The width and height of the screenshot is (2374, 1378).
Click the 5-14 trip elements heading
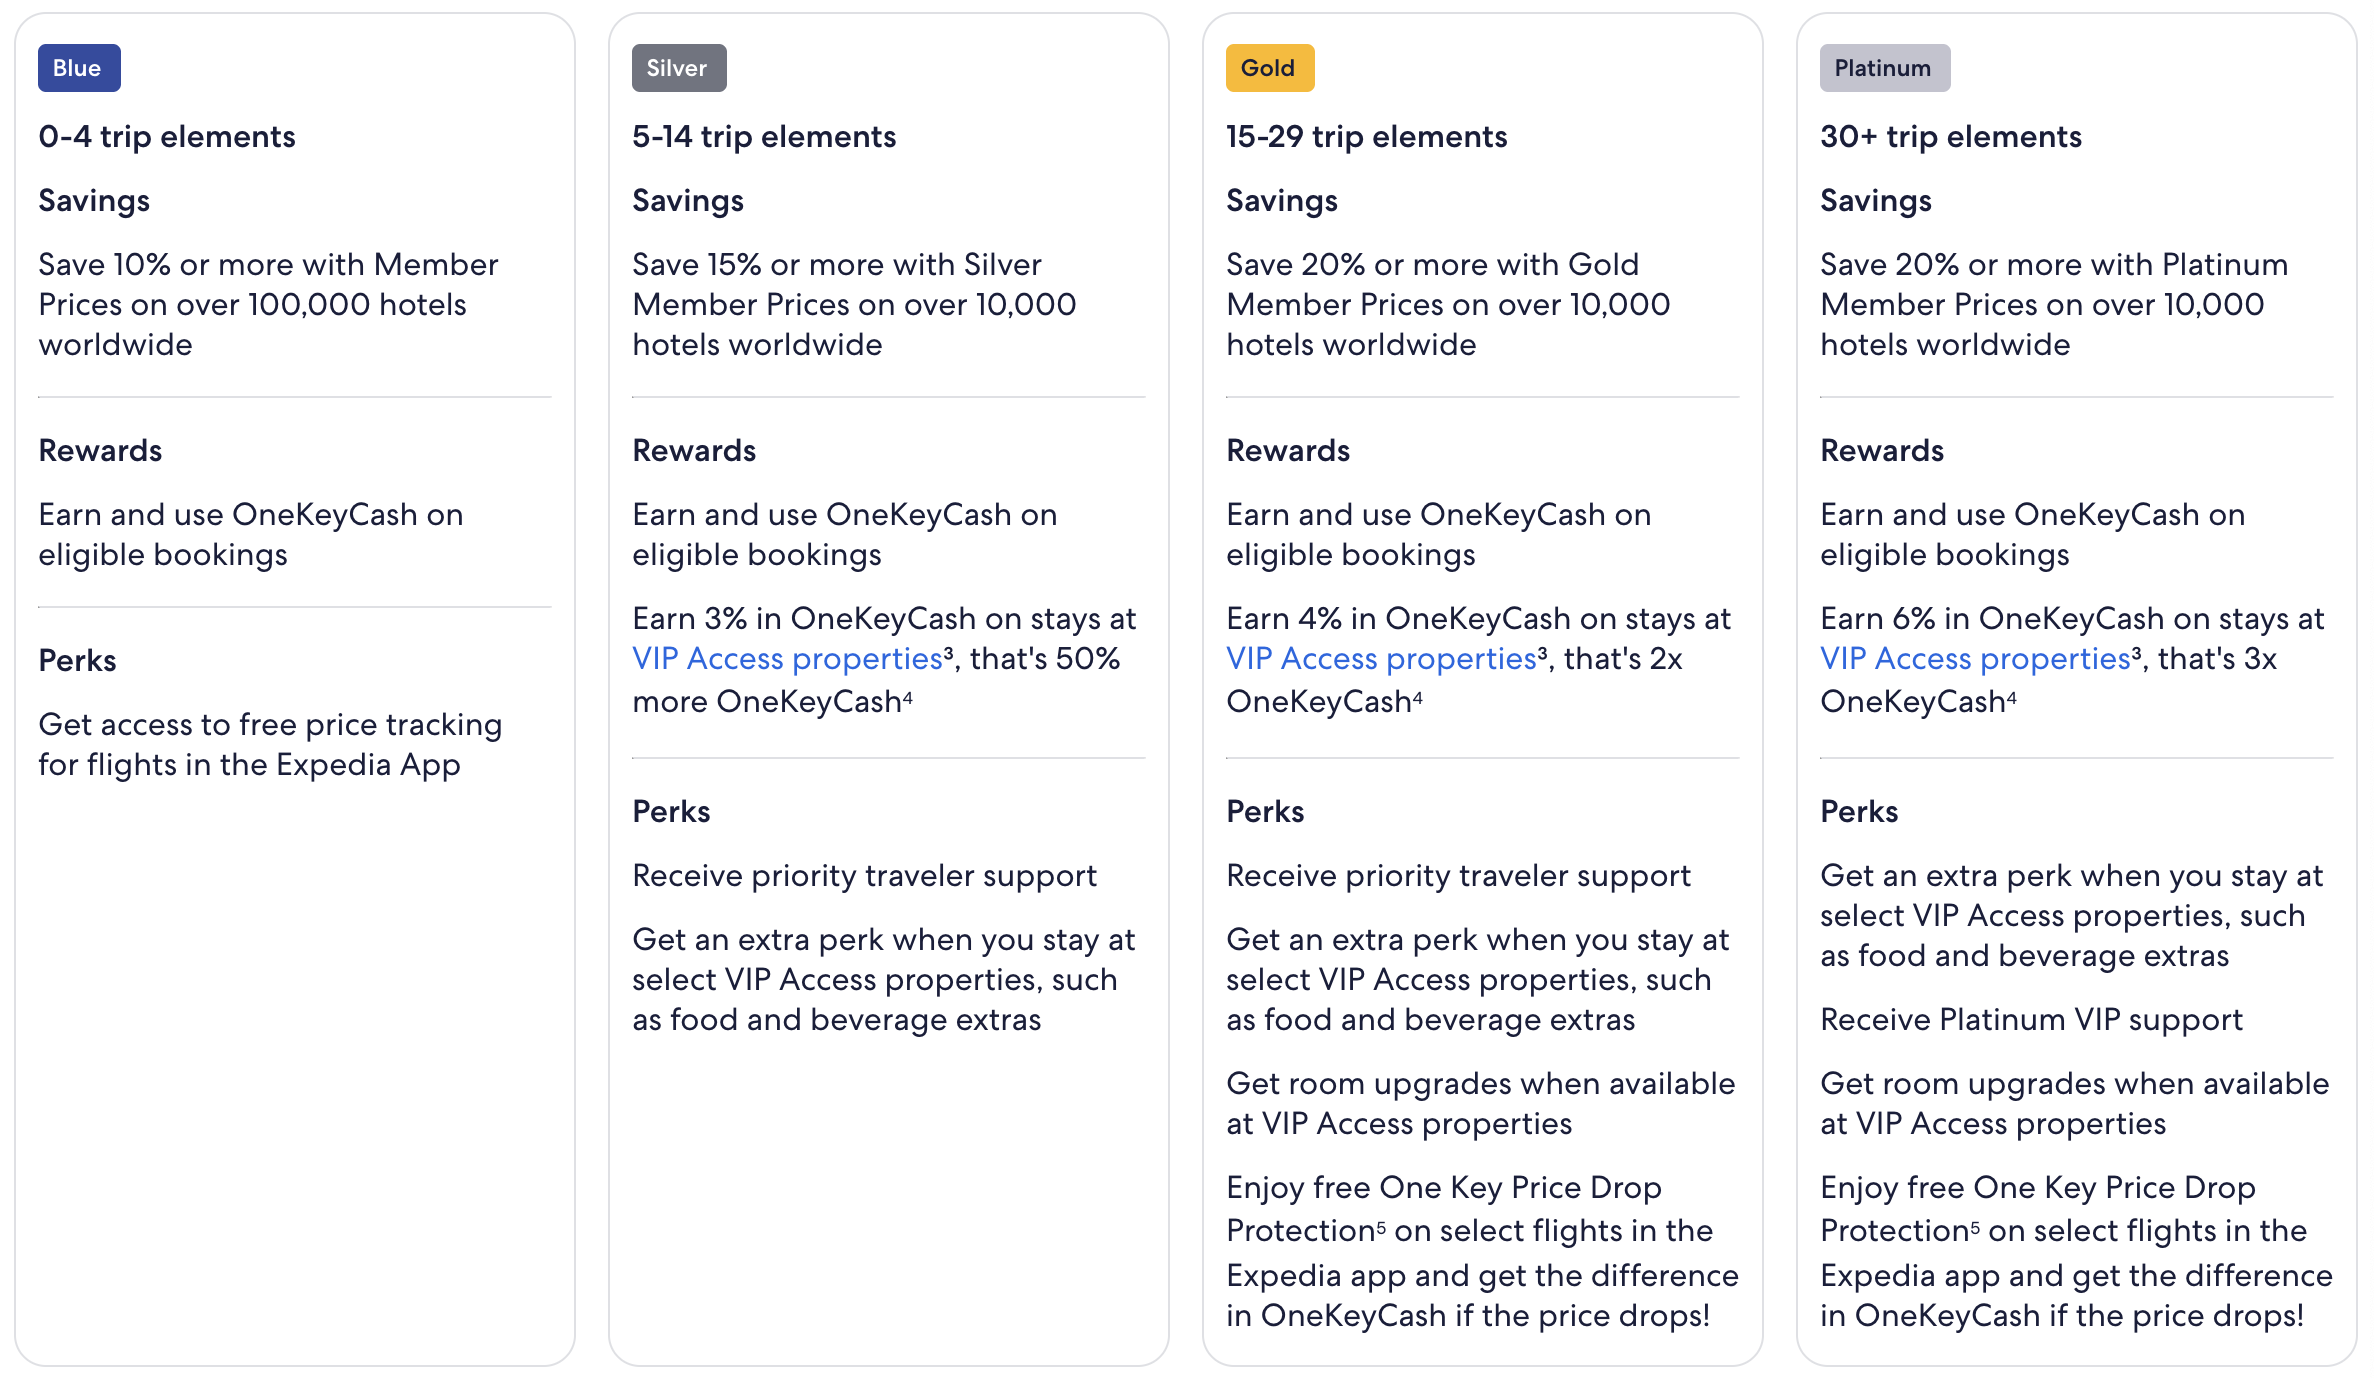(x=764, y=136)
